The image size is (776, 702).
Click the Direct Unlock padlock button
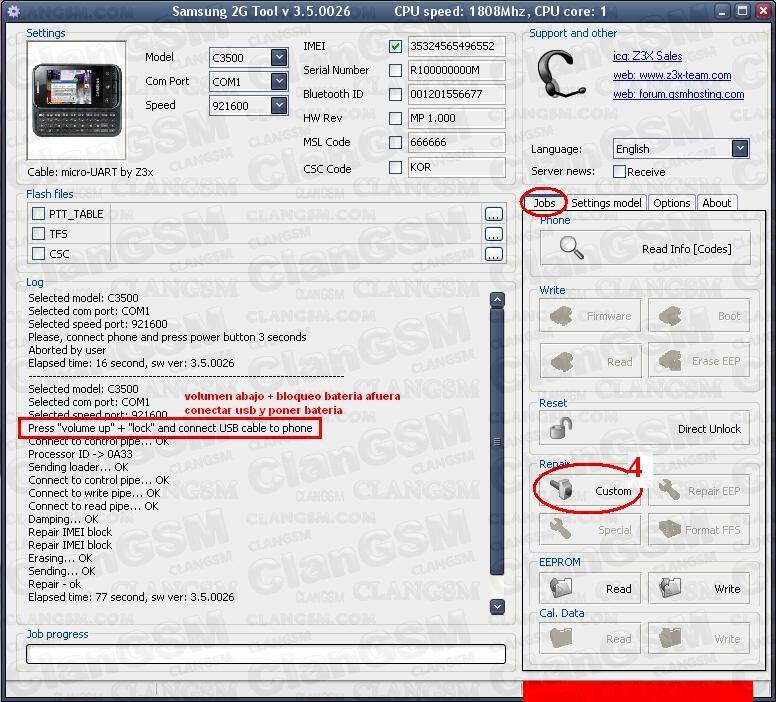[x=645, y=429]
